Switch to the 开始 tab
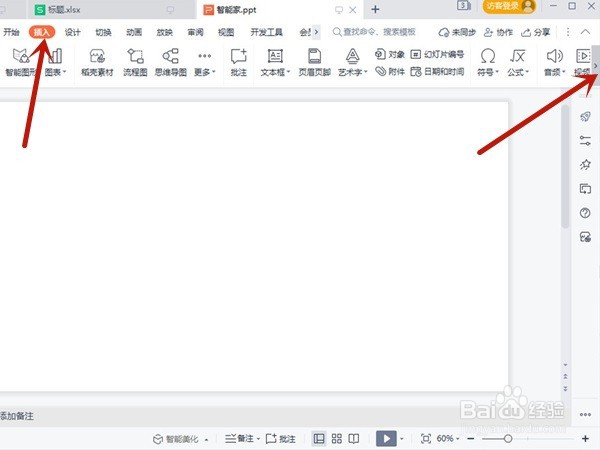Image resolution: width=600 pixels, height=450 pixels. pyautogui.click(x=11, y=32)
